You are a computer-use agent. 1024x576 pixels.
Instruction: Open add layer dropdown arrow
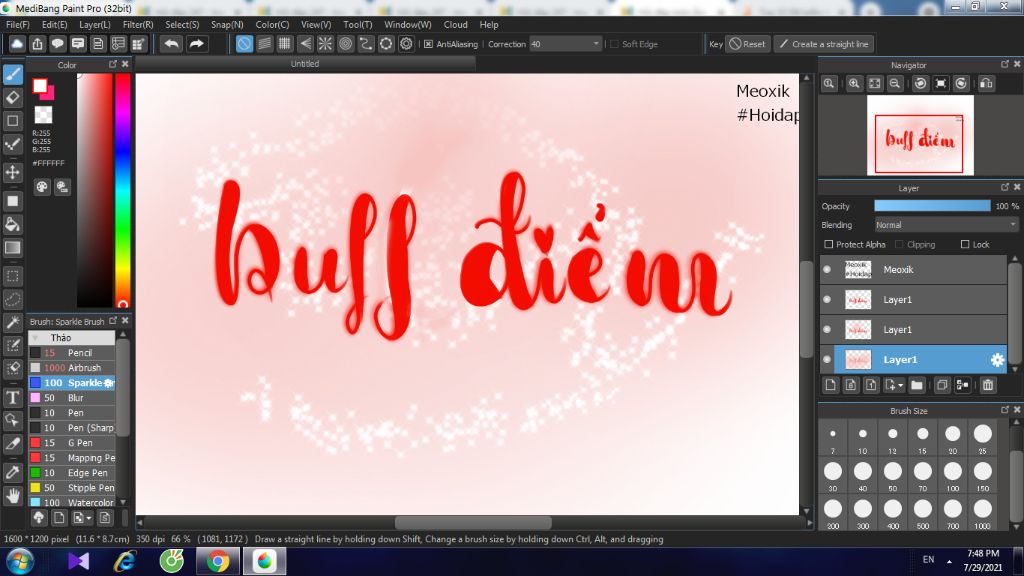click(901, 385)
